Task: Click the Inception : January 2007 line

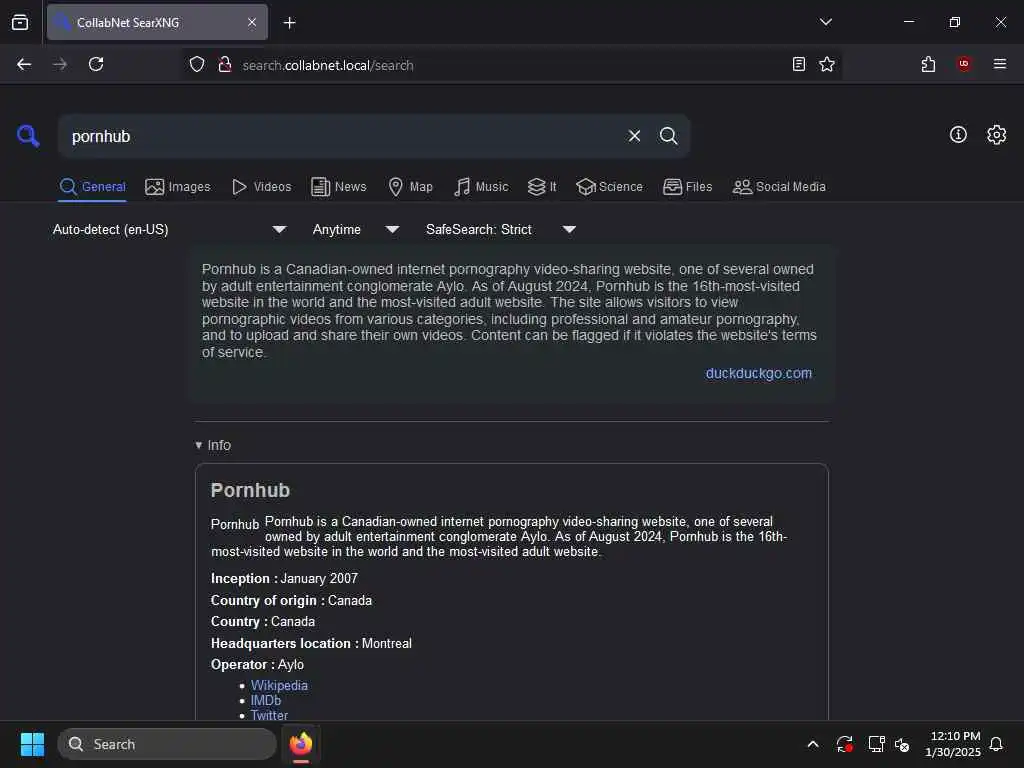Action: 284,579
